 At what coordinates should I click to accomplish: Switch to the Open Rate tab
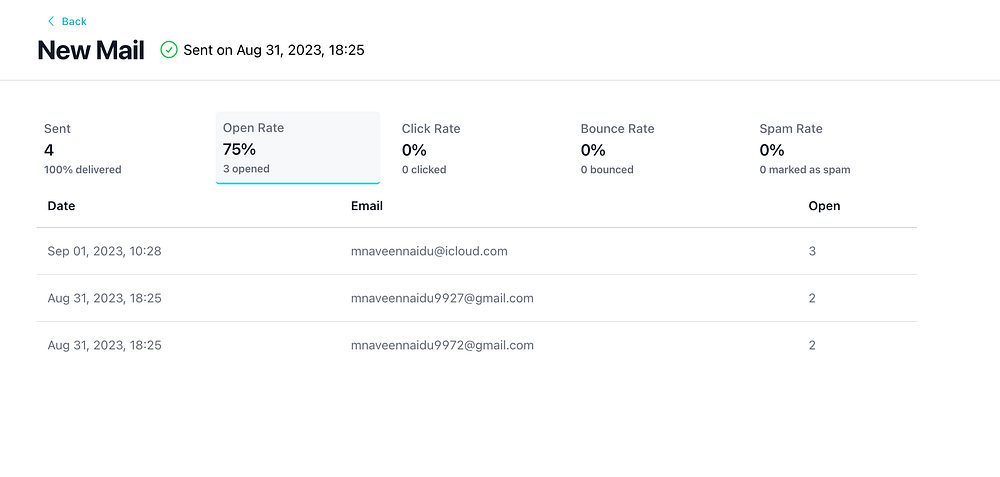click(x=297, y=148)
